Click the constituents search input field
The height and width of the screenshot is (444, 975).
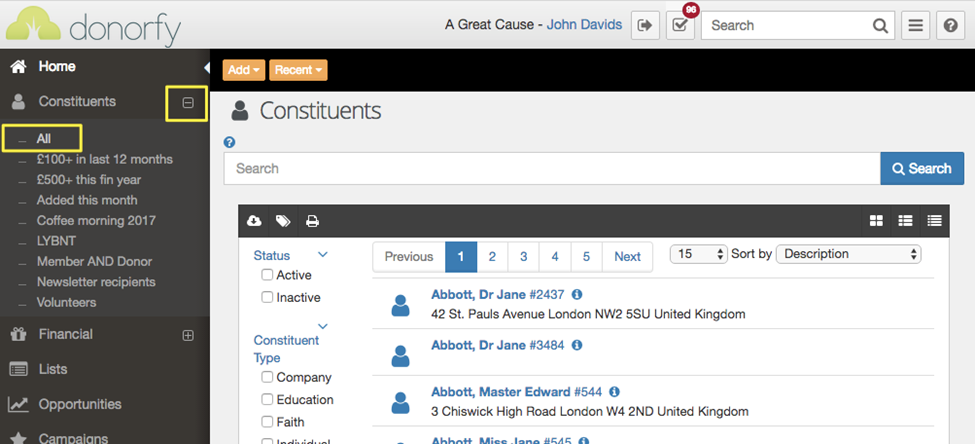[x=551, y=168]
